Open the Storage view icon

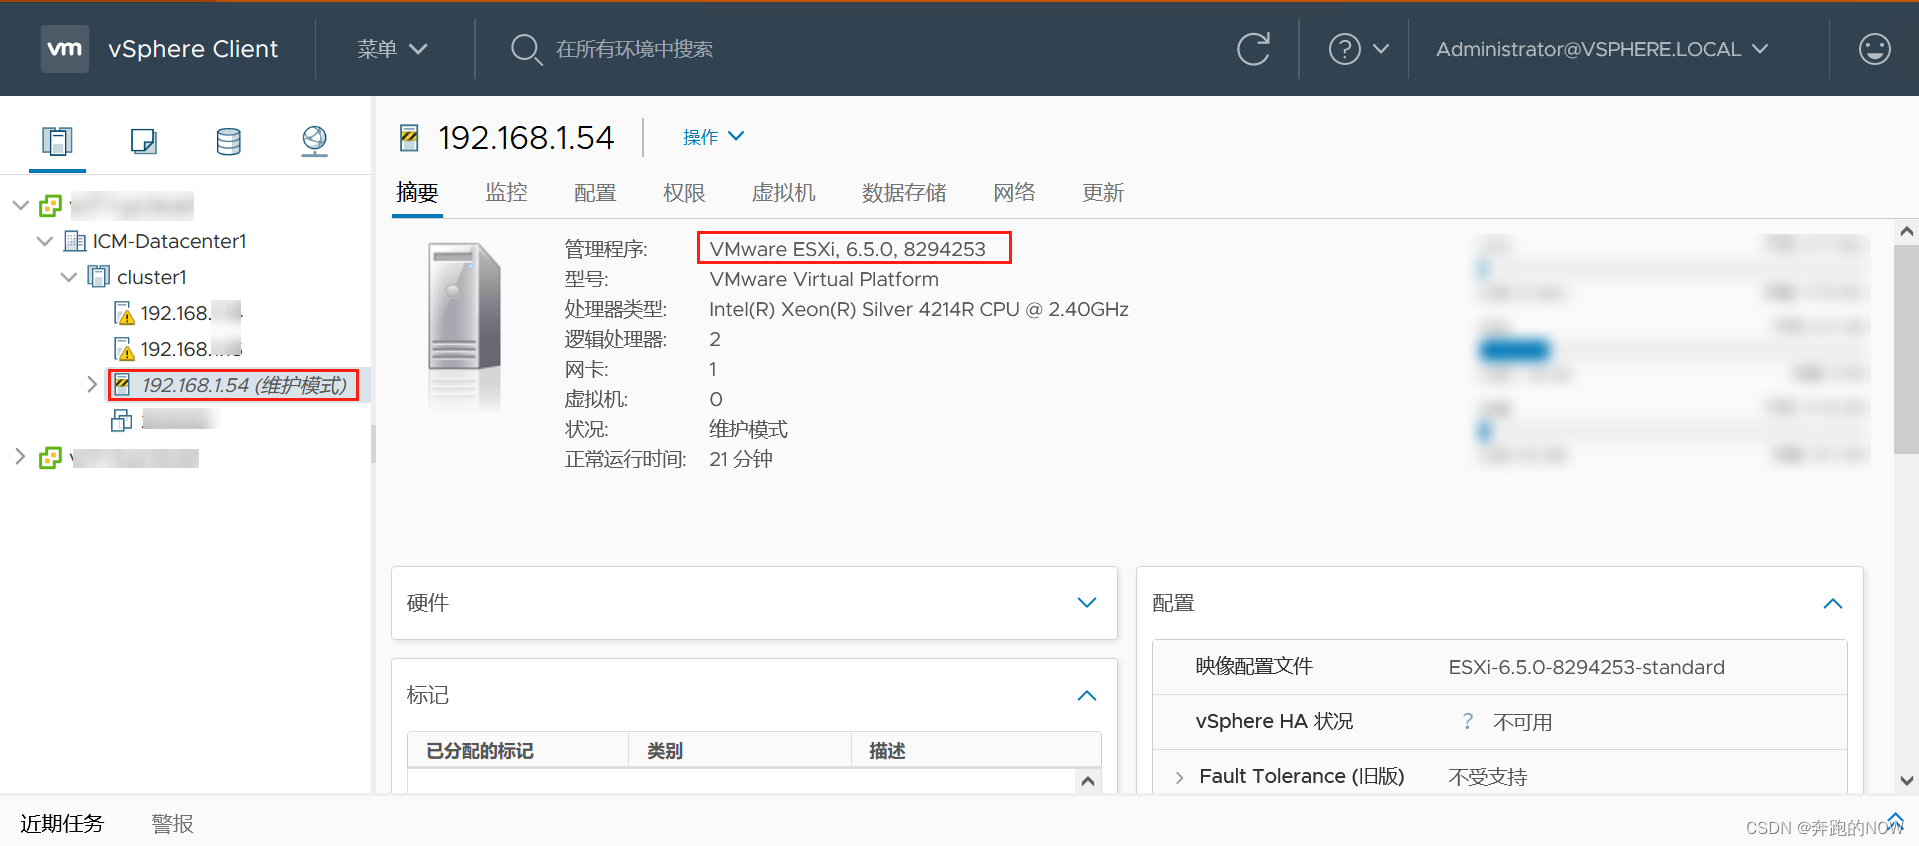229,141
